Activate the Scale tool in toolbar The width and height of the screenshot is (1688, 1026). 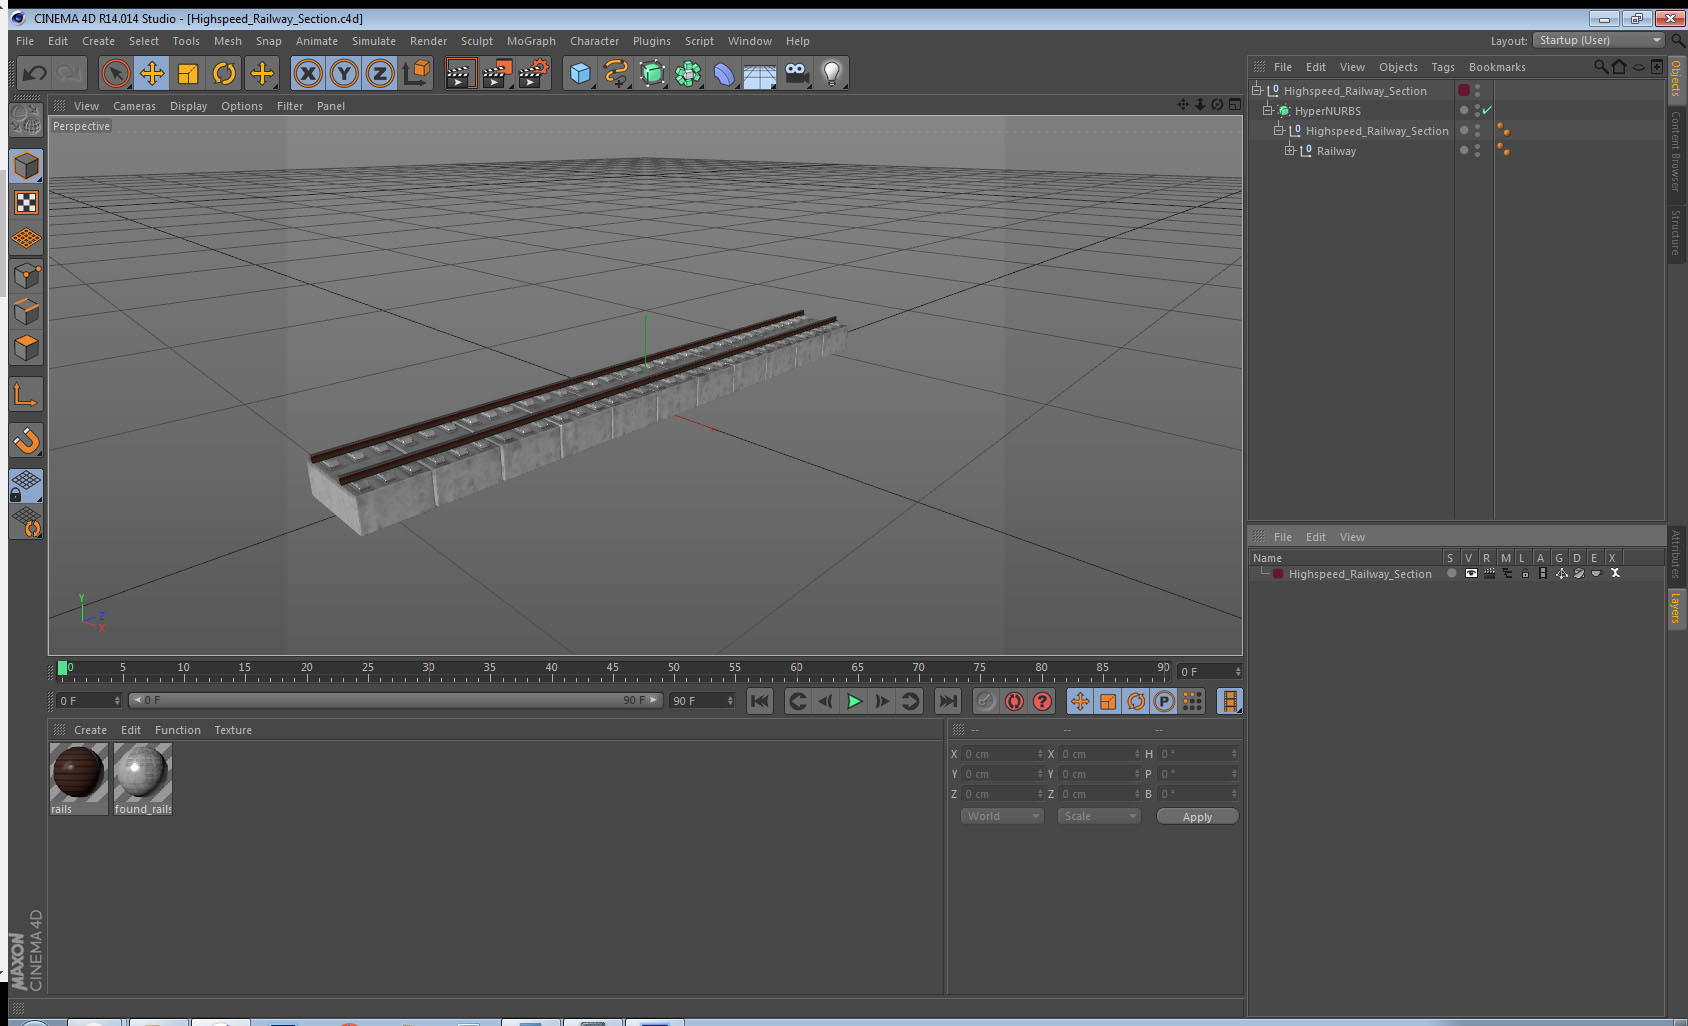pos(188,73)
